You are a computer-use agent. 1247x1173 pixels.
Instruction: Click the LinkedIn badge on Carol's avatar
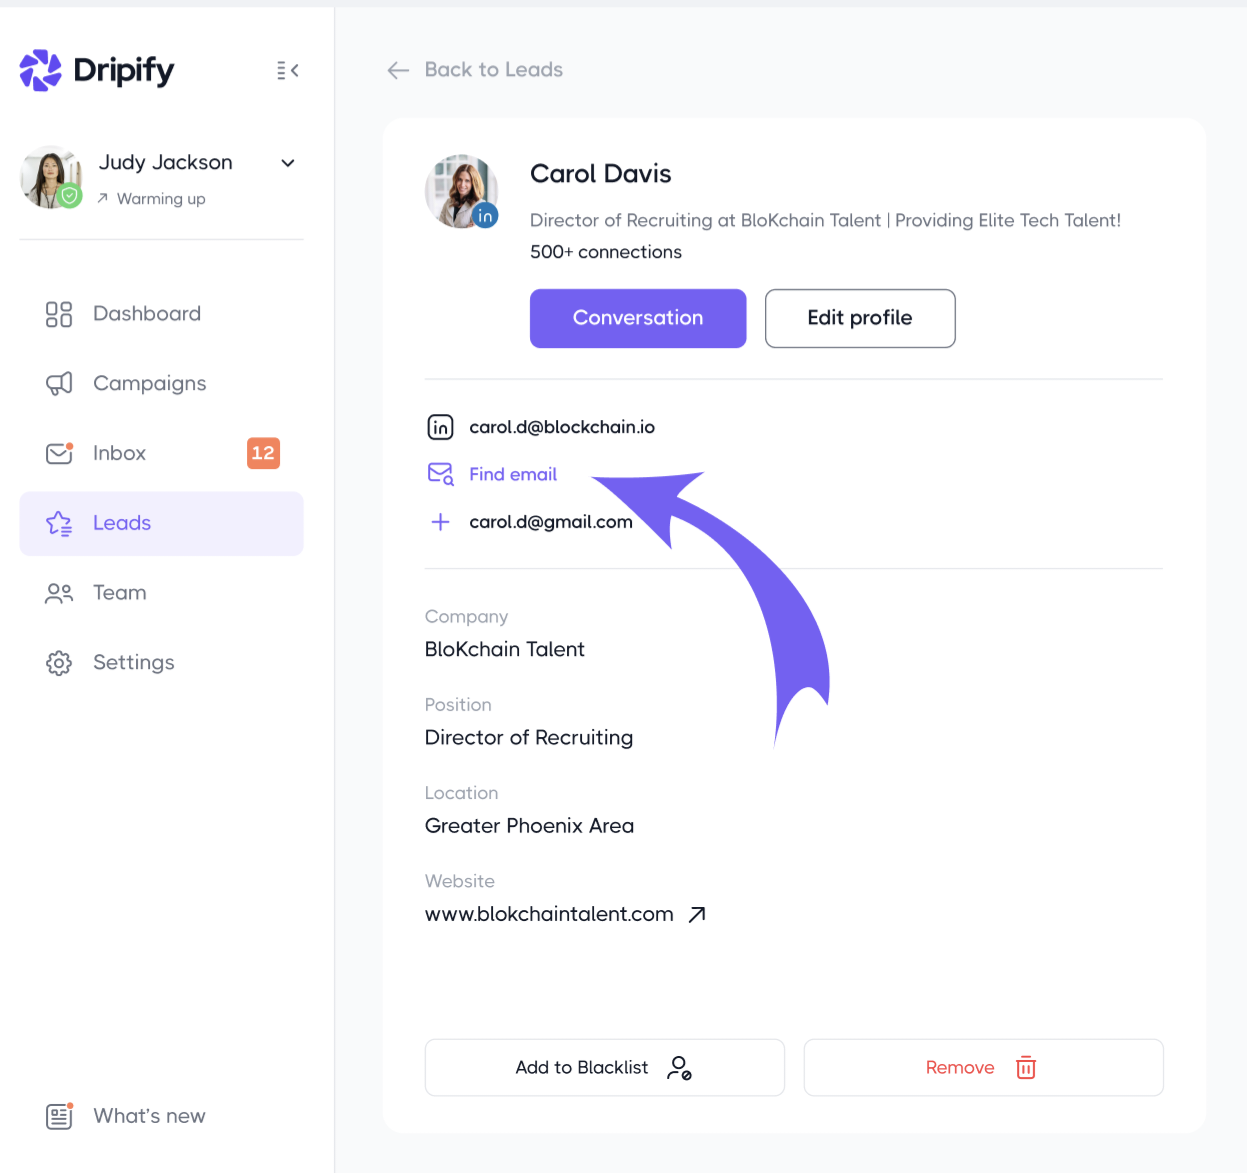coord(485,215)
